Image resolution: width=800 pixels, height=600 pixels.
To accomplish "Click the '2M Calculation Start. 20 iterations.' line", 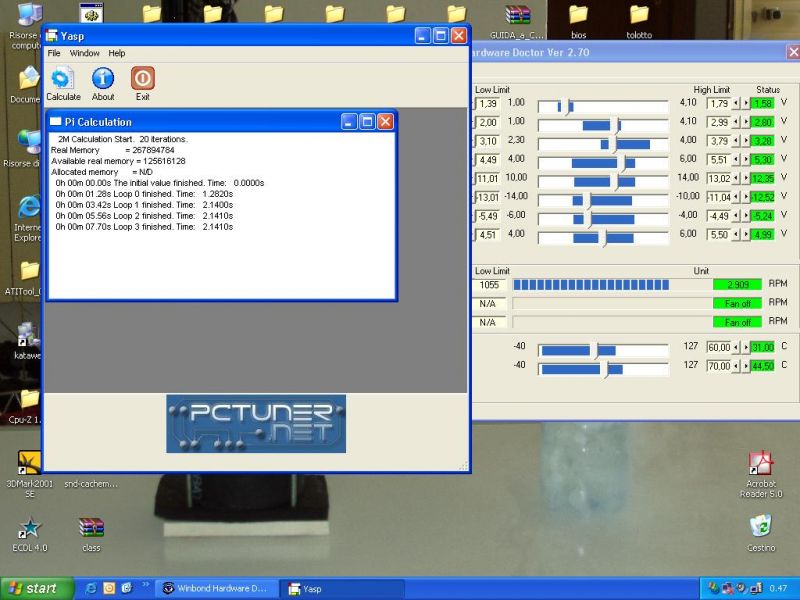I will (x=123, y=139).
